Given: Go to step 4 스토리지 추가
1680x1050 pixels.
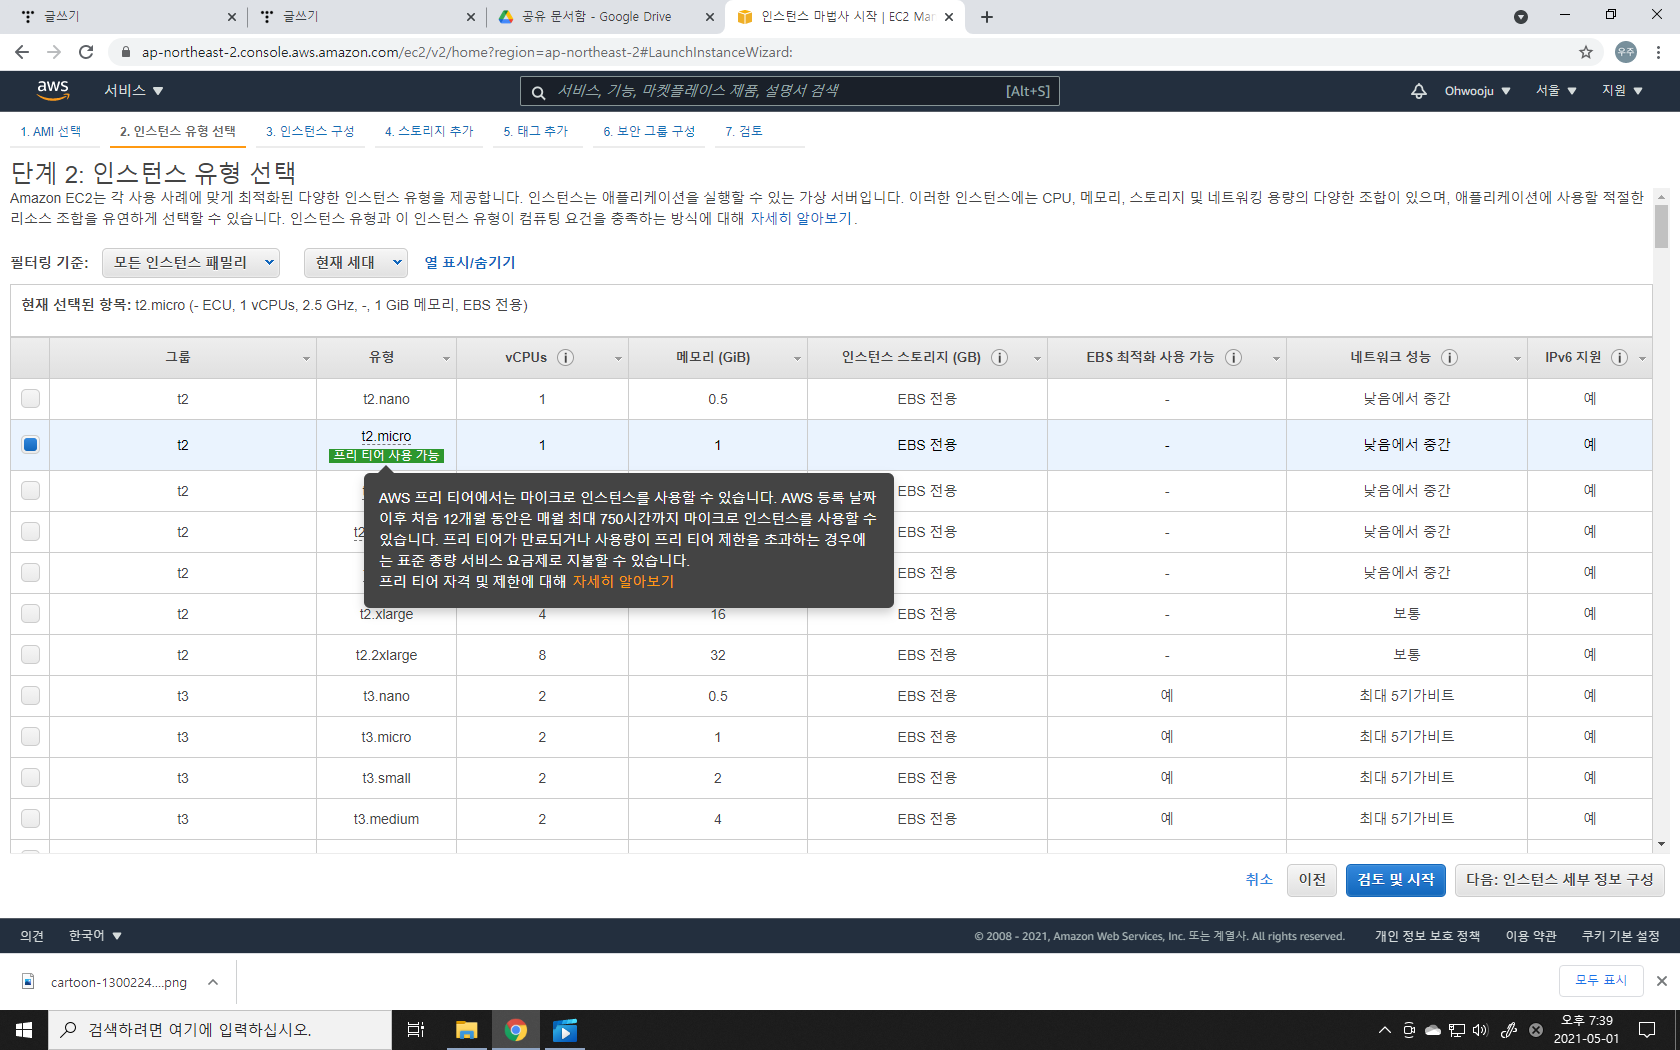Looking at the screenshot, I should [429, 131].
